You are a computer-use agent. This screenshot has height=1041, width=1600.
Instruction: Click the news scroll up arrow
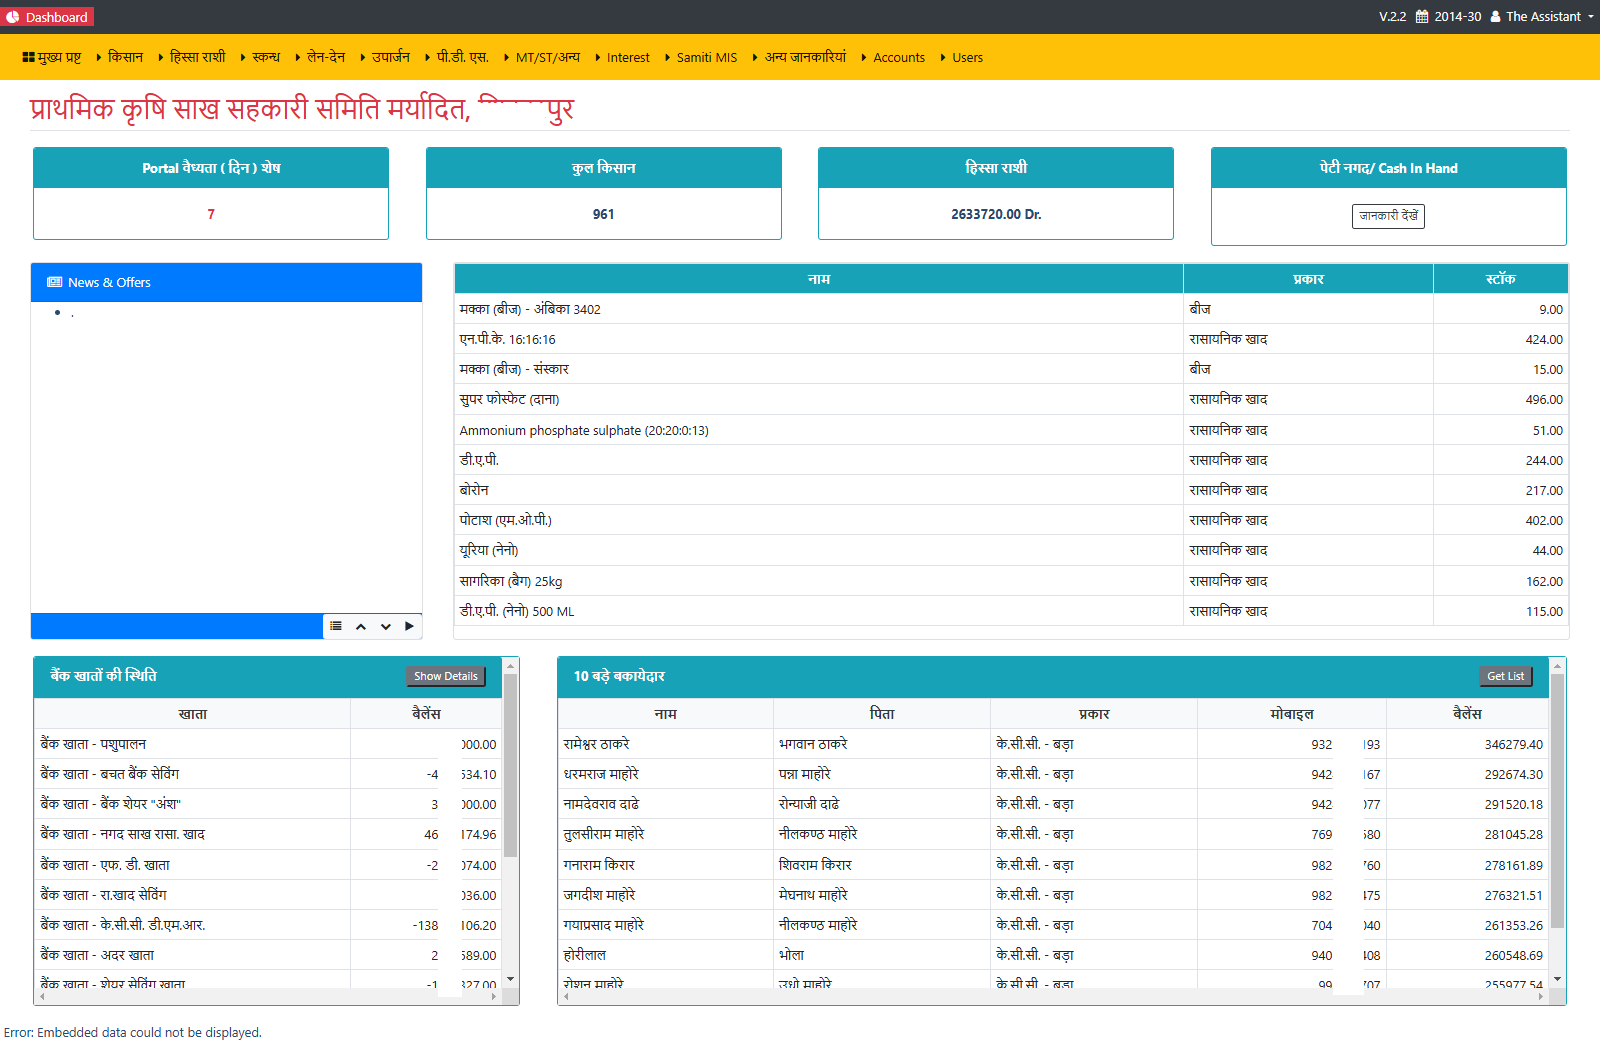click(x=361, y=626)
